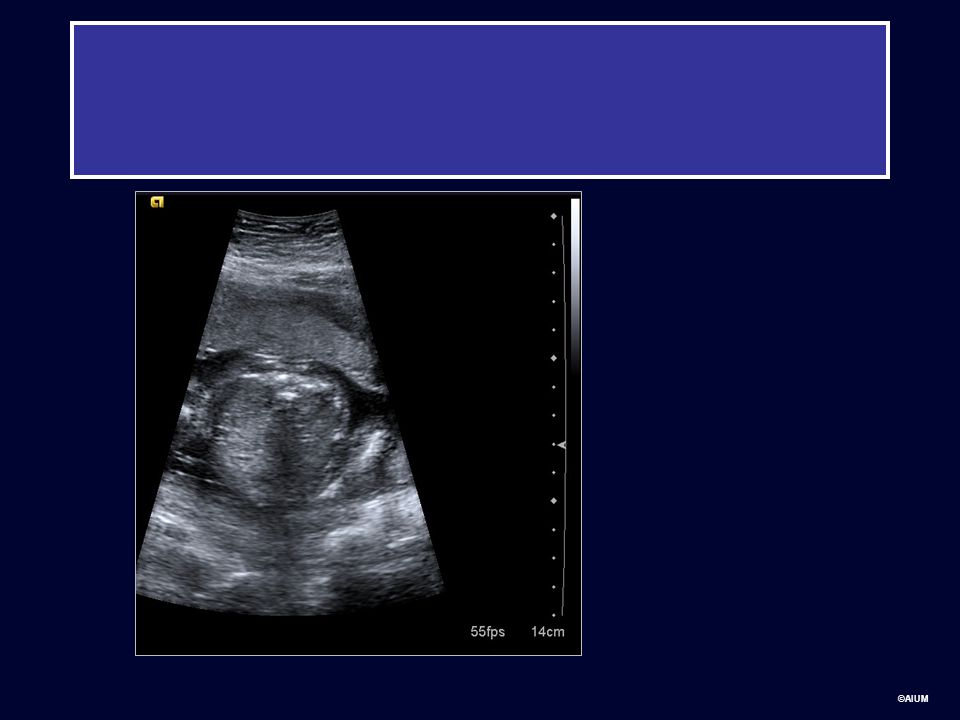960x720 pixels.
Task: Click the grayscale brightness bar
Action: (575, 287)
